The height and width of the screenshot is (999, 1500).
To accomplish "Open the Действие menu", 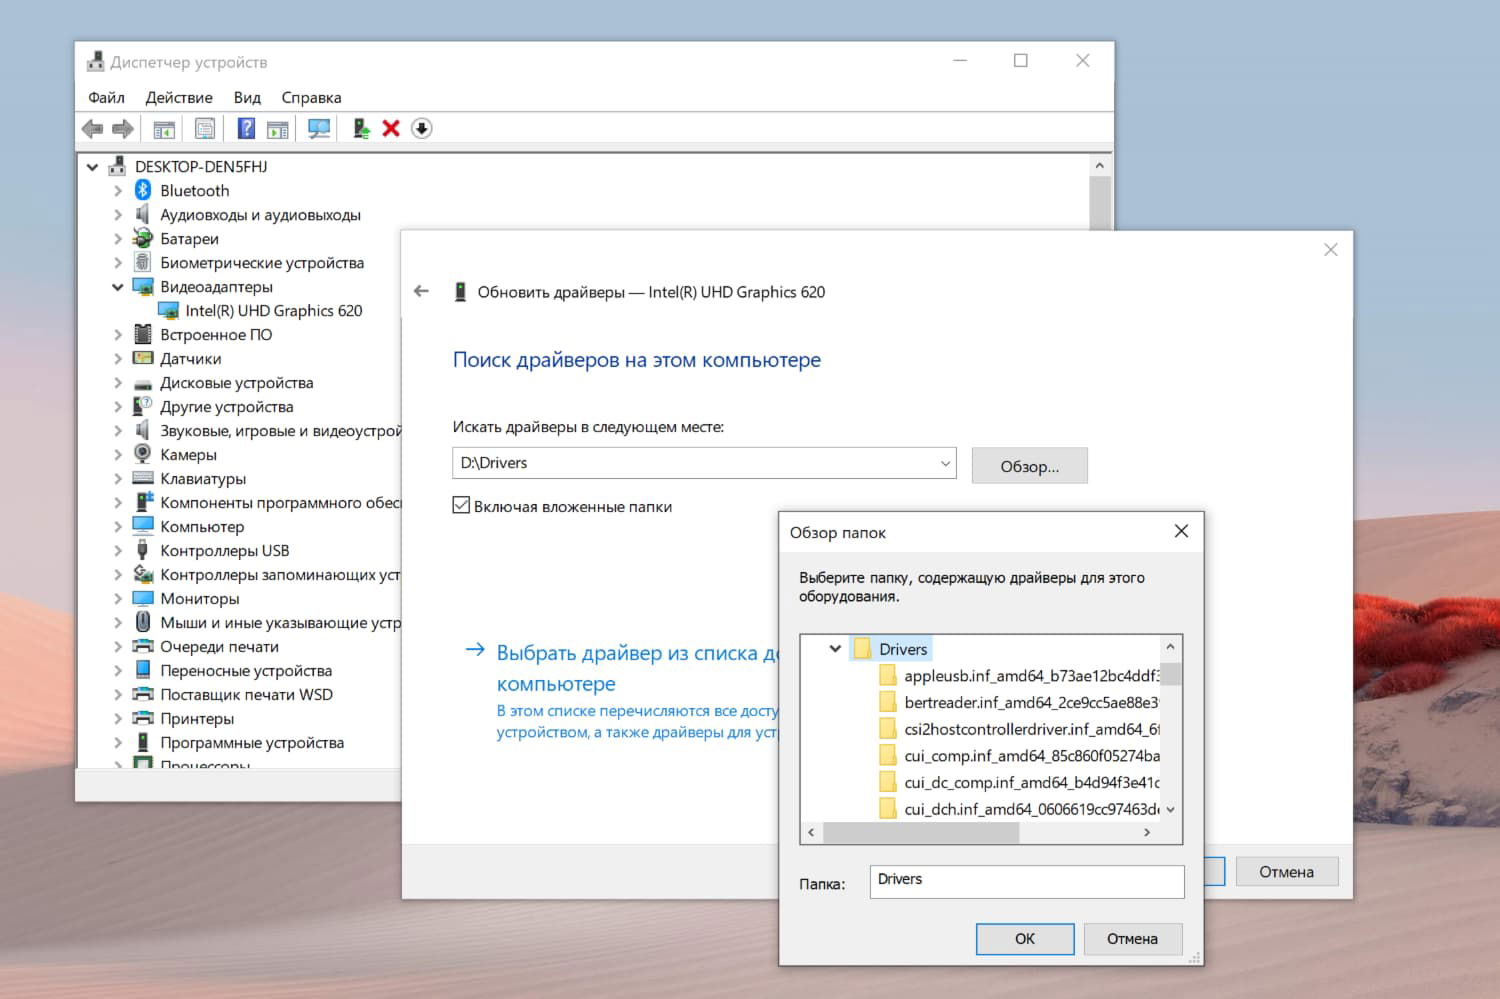I will pos(179,97).
